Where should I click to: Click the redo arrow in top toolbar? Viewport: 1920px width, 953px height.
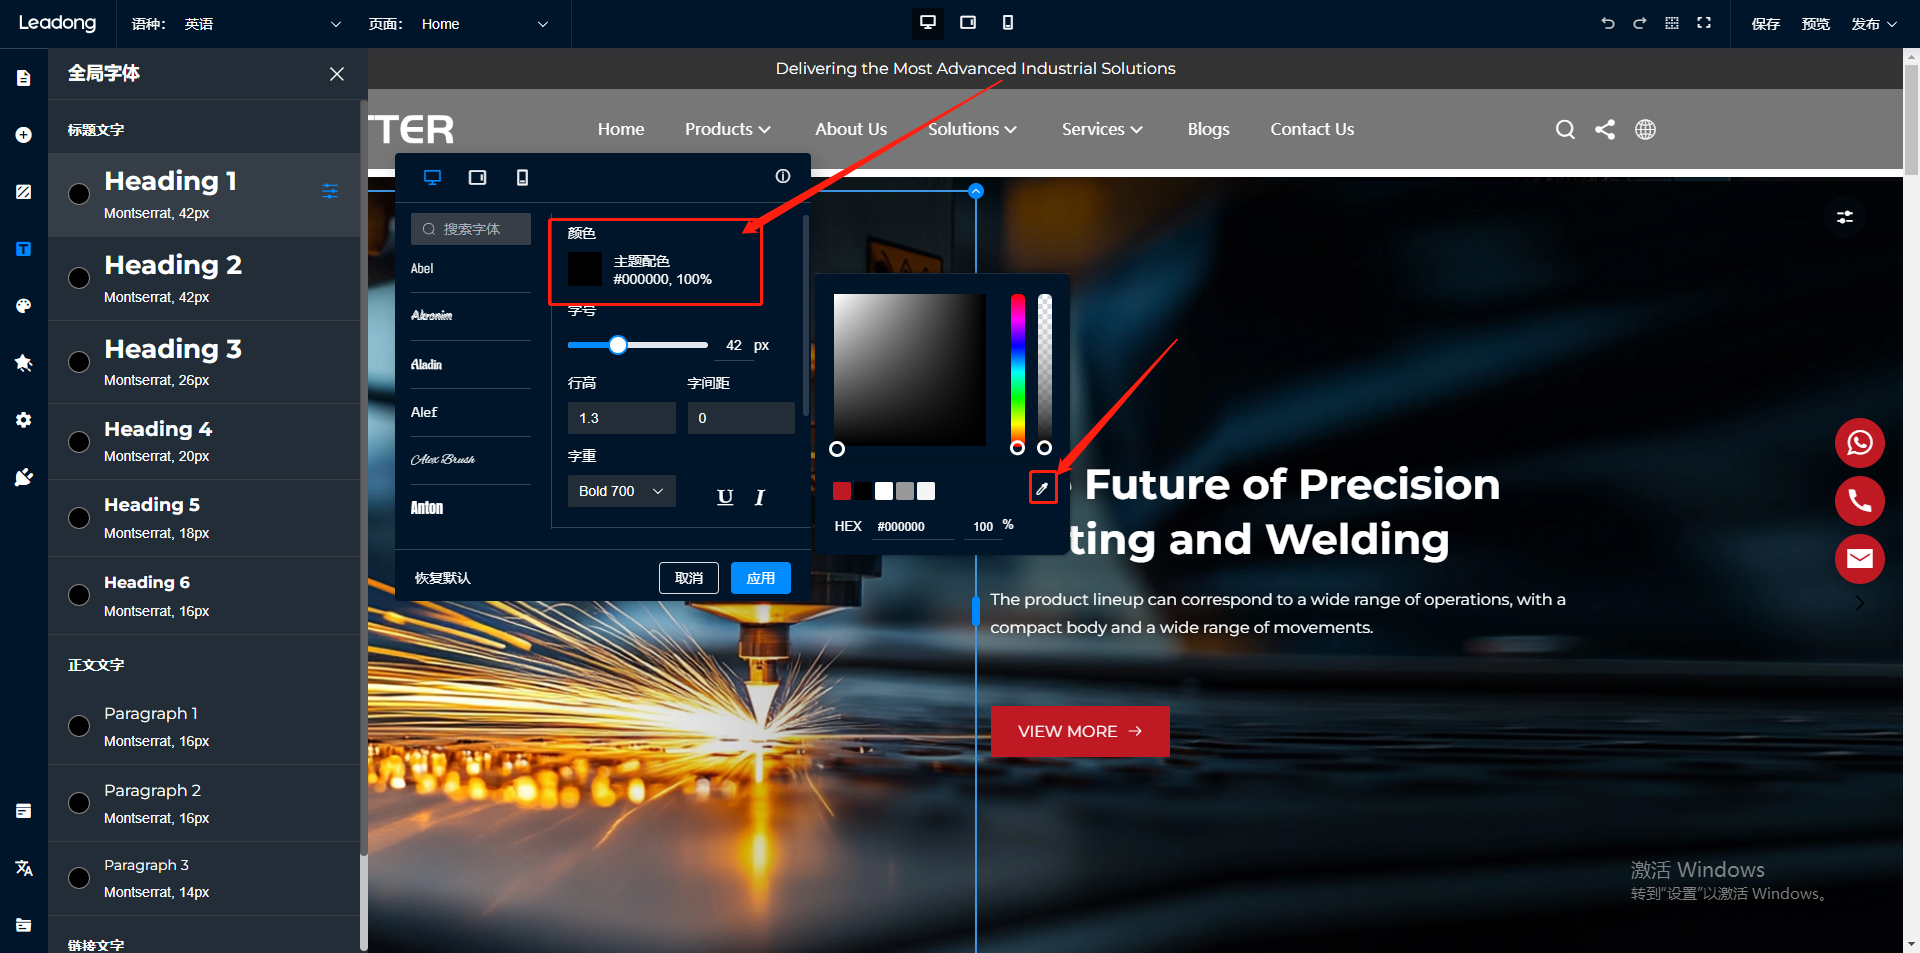[x=1639, y=23]
